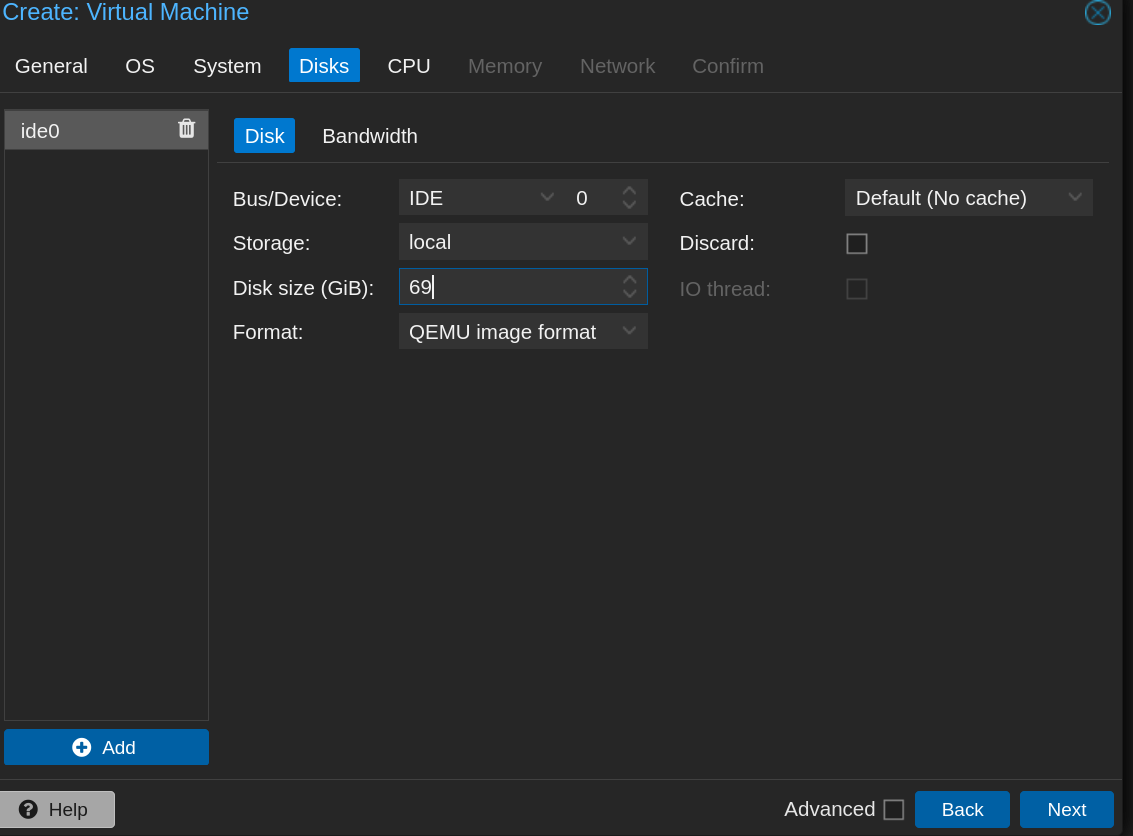Click the Add disk button
This screenshot has width=1133, height=836.
tap(106, 747)
